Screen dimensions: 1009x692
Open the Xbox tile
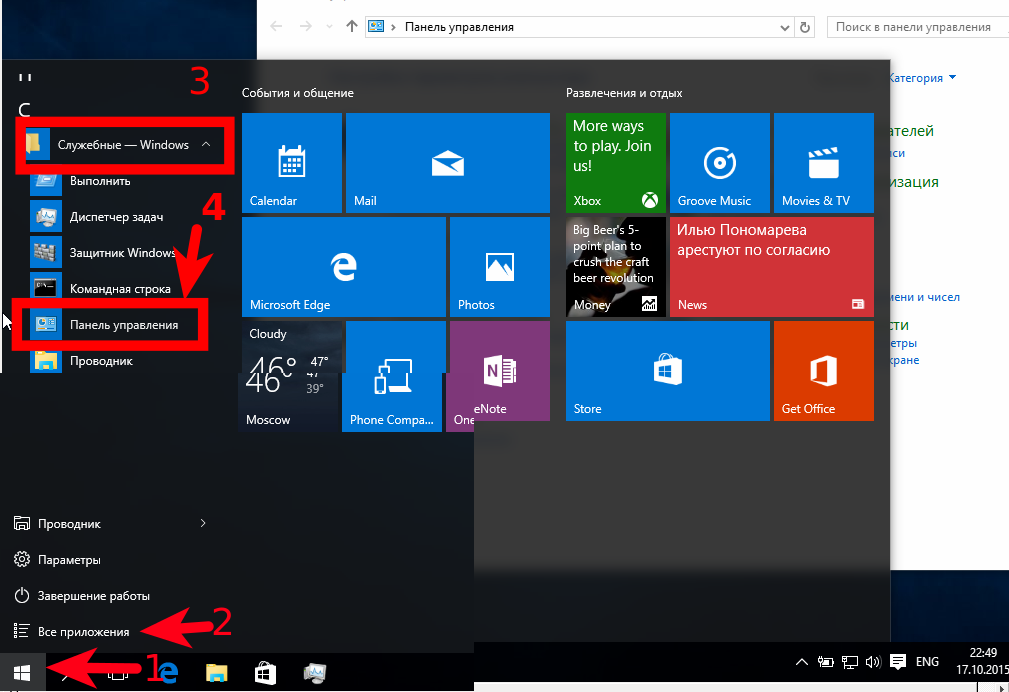click(616, 163)
